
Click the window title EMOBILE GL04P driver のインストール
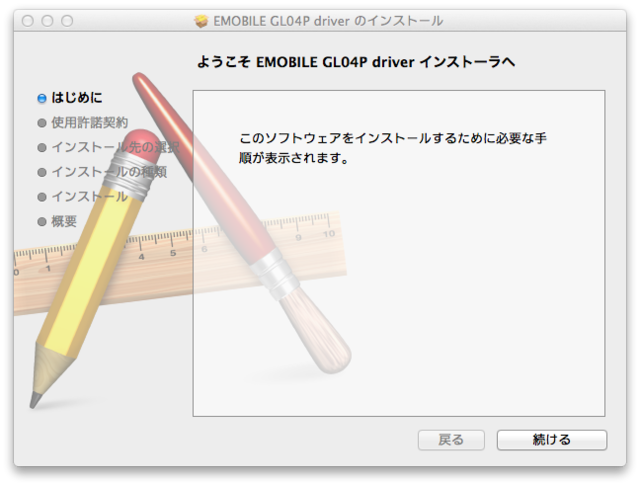pos(328,21)
